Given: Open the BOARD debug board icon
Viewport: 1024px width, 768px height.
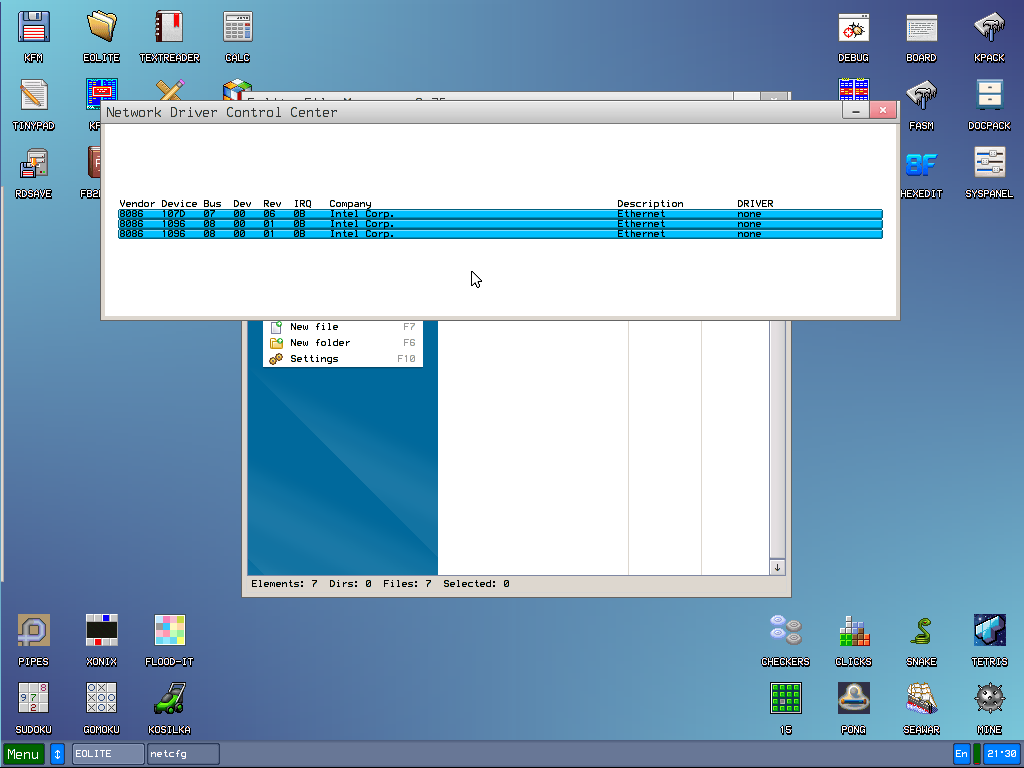Looking at the screenshot, I should click(921, 28).
